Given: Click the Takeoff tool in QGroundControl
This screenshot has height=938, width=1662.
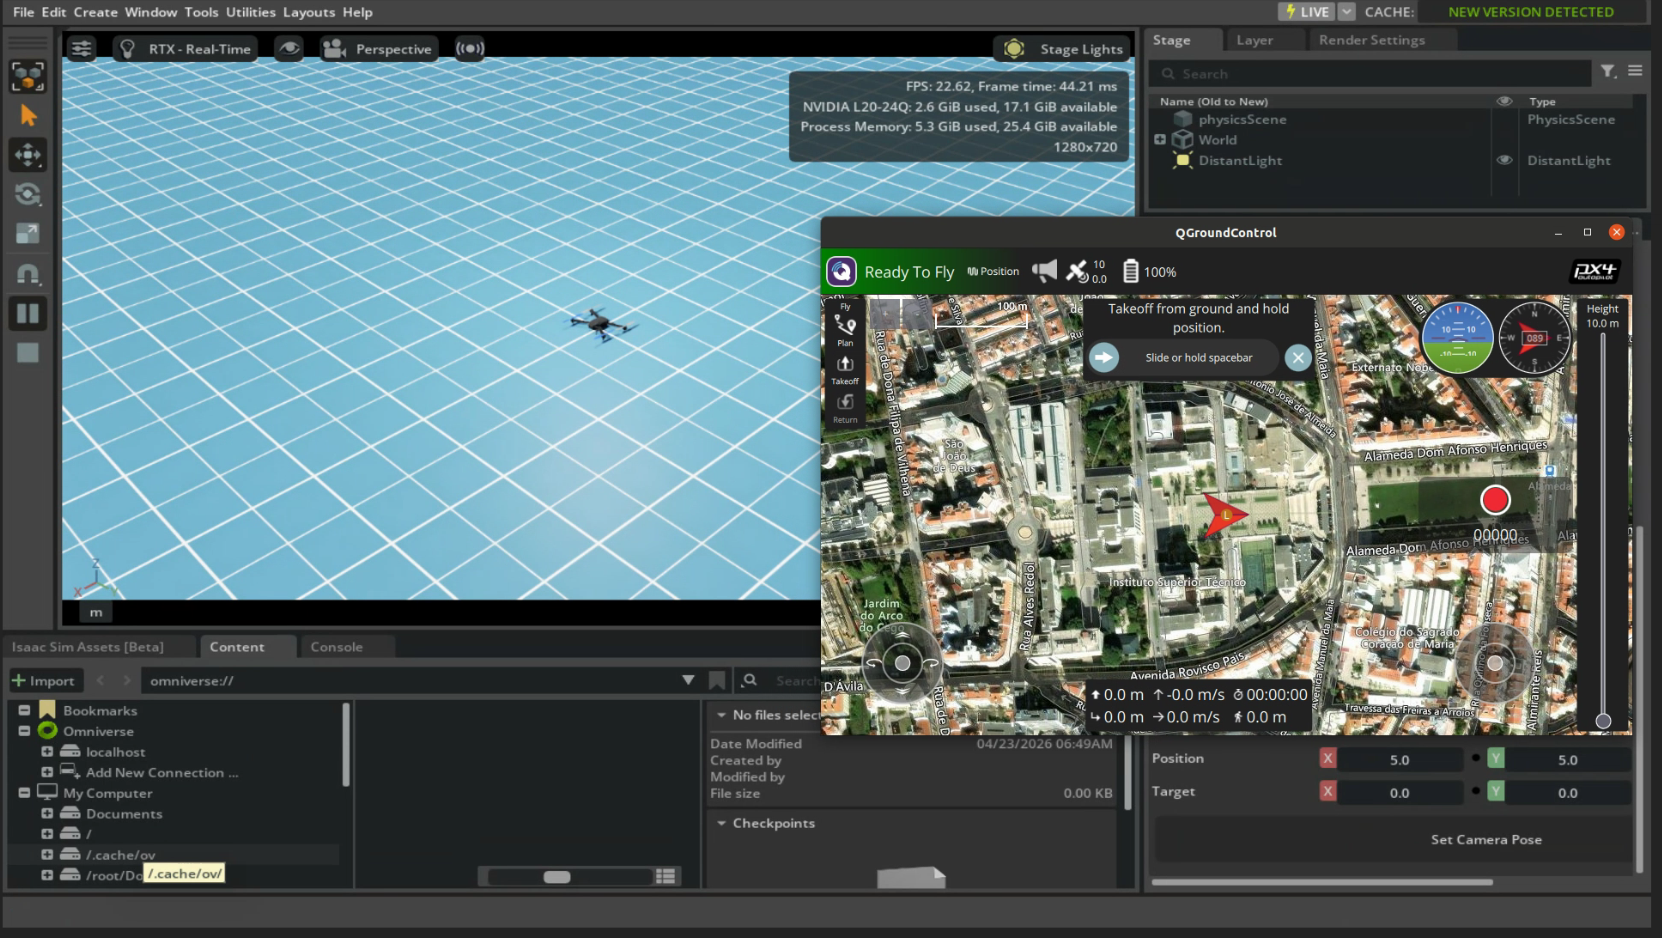Looking at the screenshot, I should coord(845,370).
